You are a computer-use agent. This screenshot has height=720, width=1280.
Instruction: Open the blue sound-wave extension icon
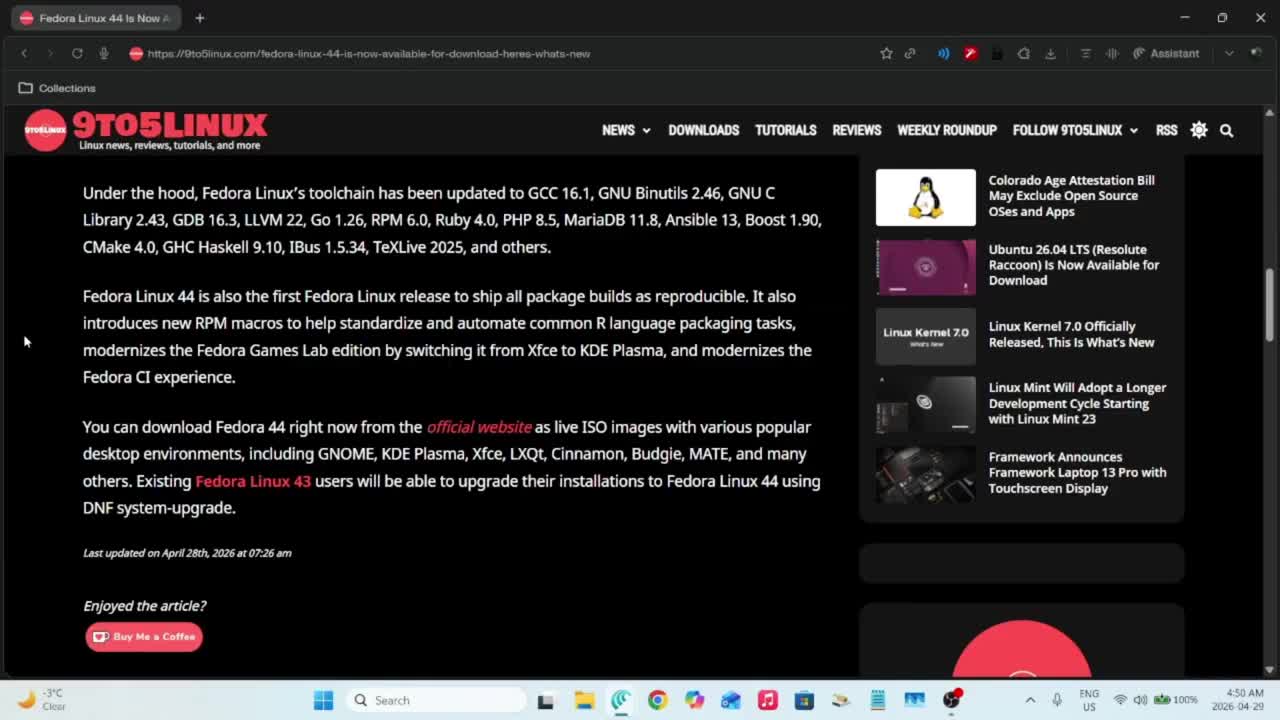(x=943, y=53)
